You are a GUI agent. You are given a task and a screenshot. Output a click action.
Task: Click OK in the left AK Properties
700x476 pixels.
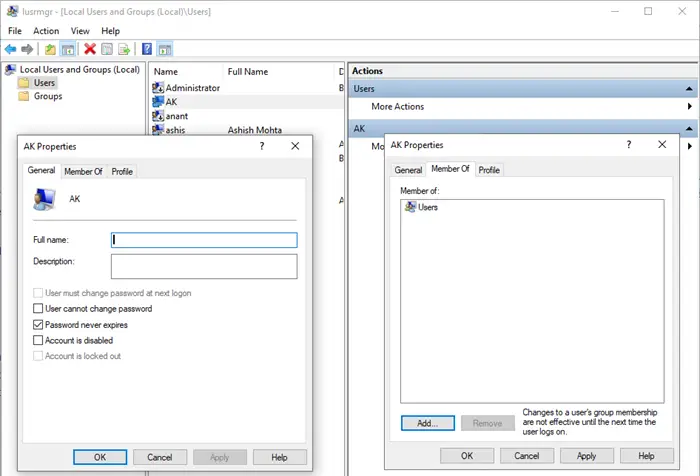click(100, 457)
